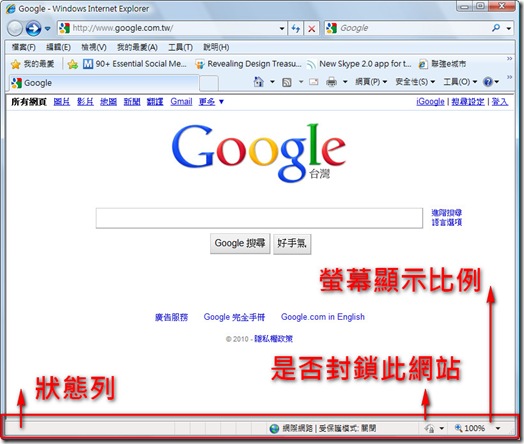Click the Home icon in command bar
Screen dimensions: 524x444
pyautogui.click(x=259, y=82)
